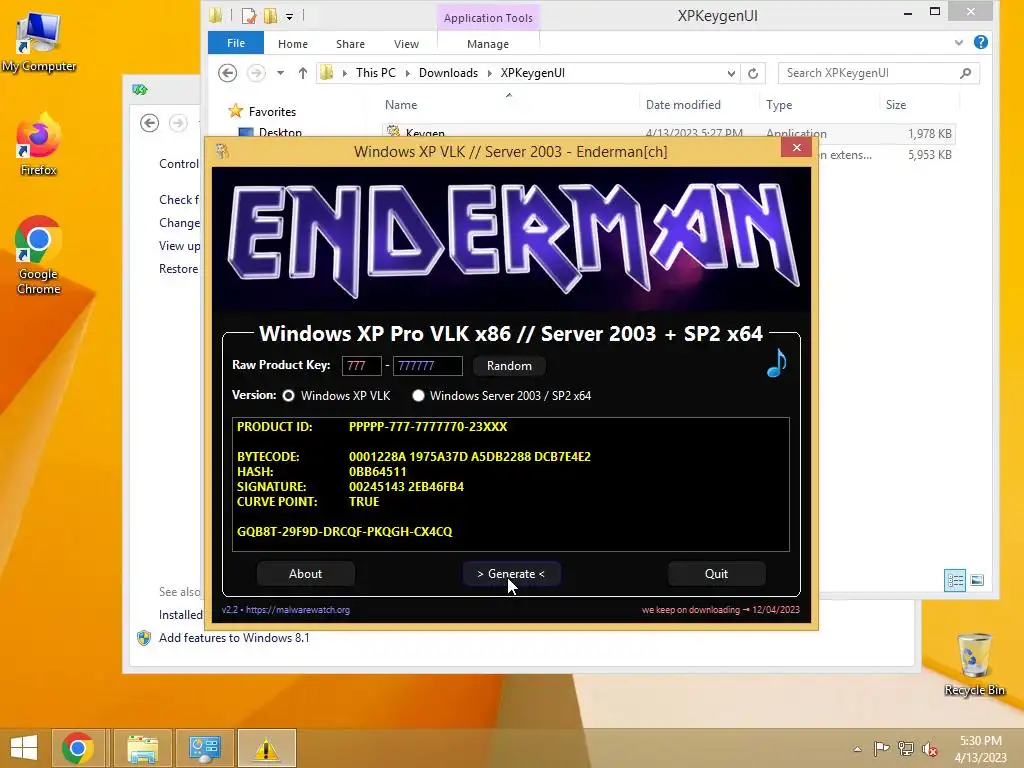This screenshot has height=768, width=1024.
Task: Click the first raw product key field 777
Action: coord(361,366)
